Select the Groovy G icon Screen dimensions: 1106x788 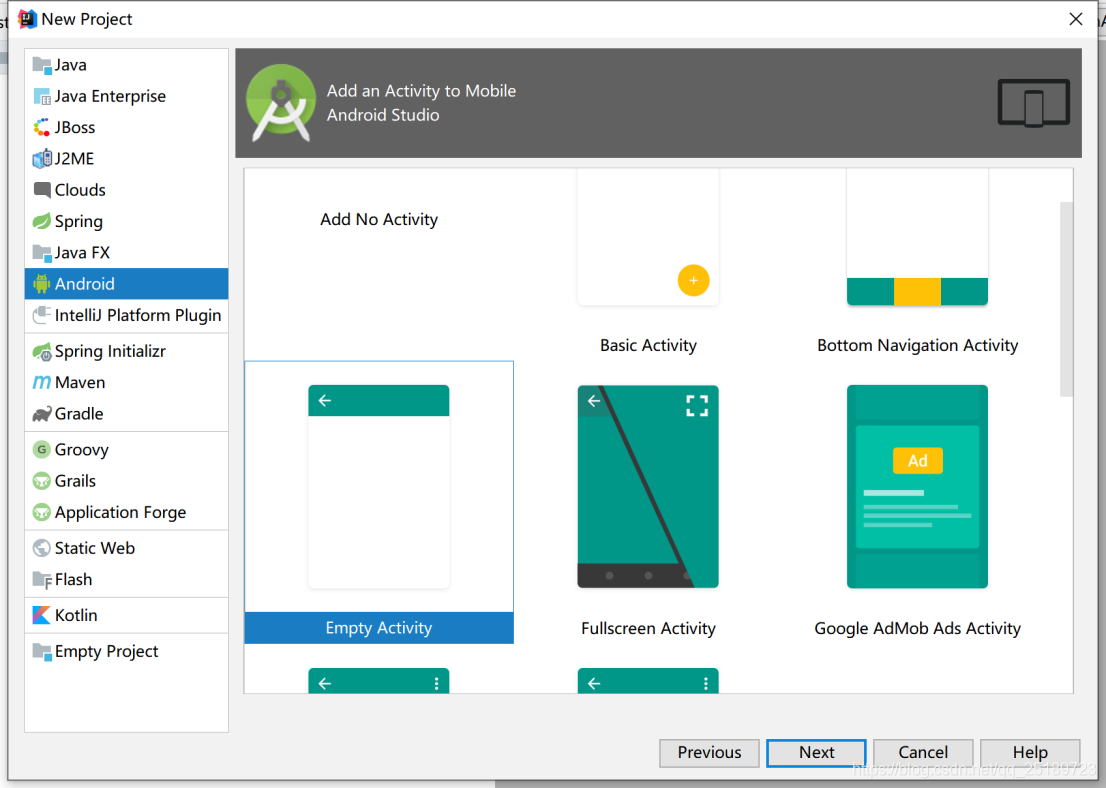42,449
